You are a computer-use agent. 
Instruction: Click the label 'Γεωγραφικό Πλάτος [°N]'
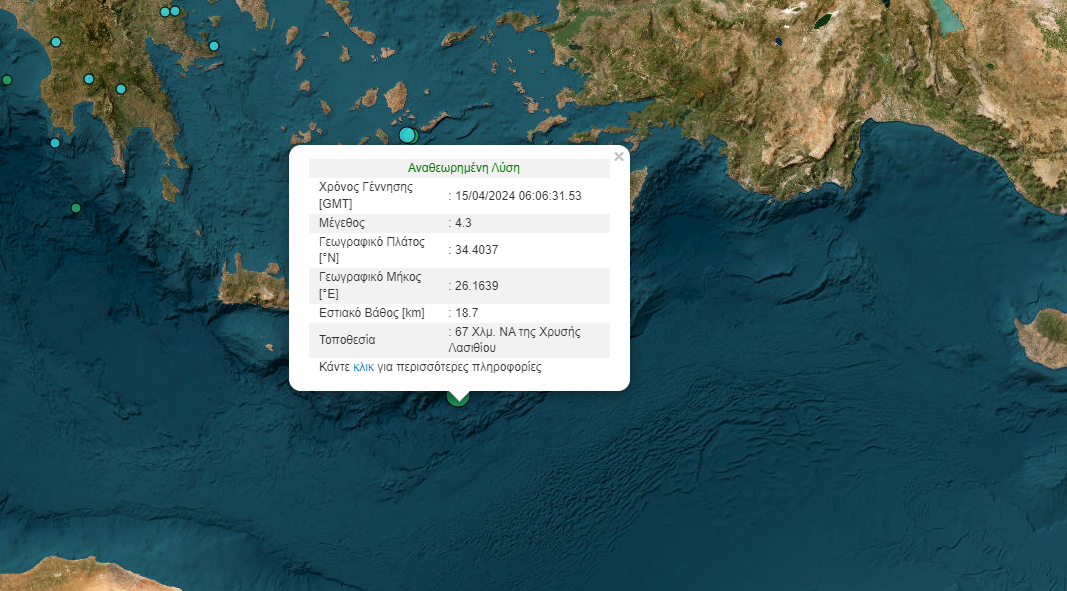[372, 250]
